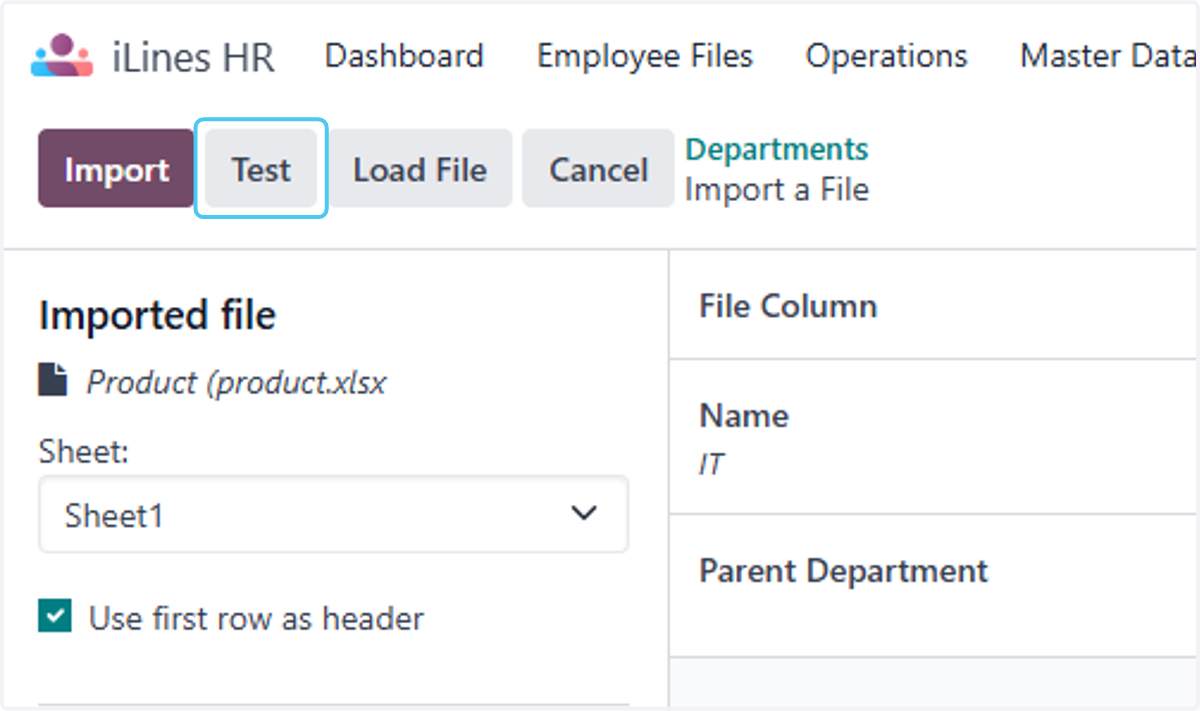The width and height of the screenshot is (1200, 711).
Task: Click the Sheet: label
Action: [x=84, y=452]
